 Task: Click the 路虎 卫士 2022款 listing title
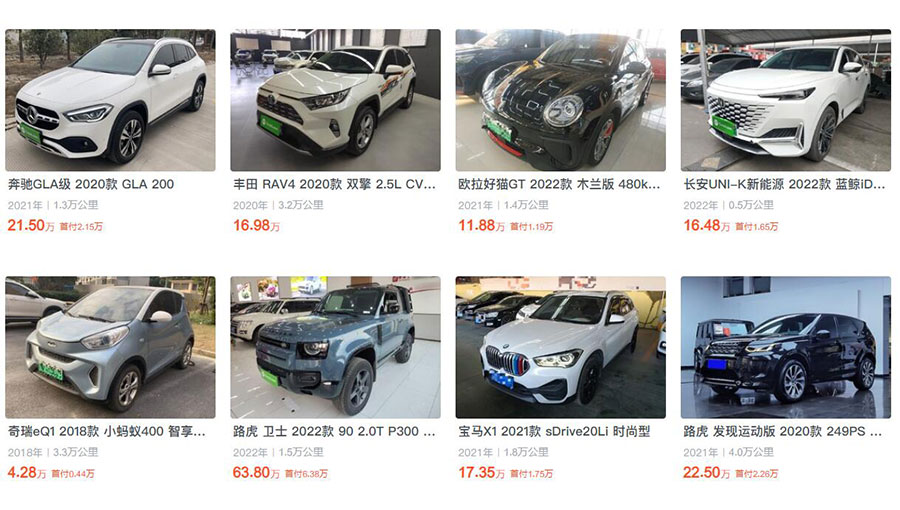pyautogui.click(x=334, y=431)
